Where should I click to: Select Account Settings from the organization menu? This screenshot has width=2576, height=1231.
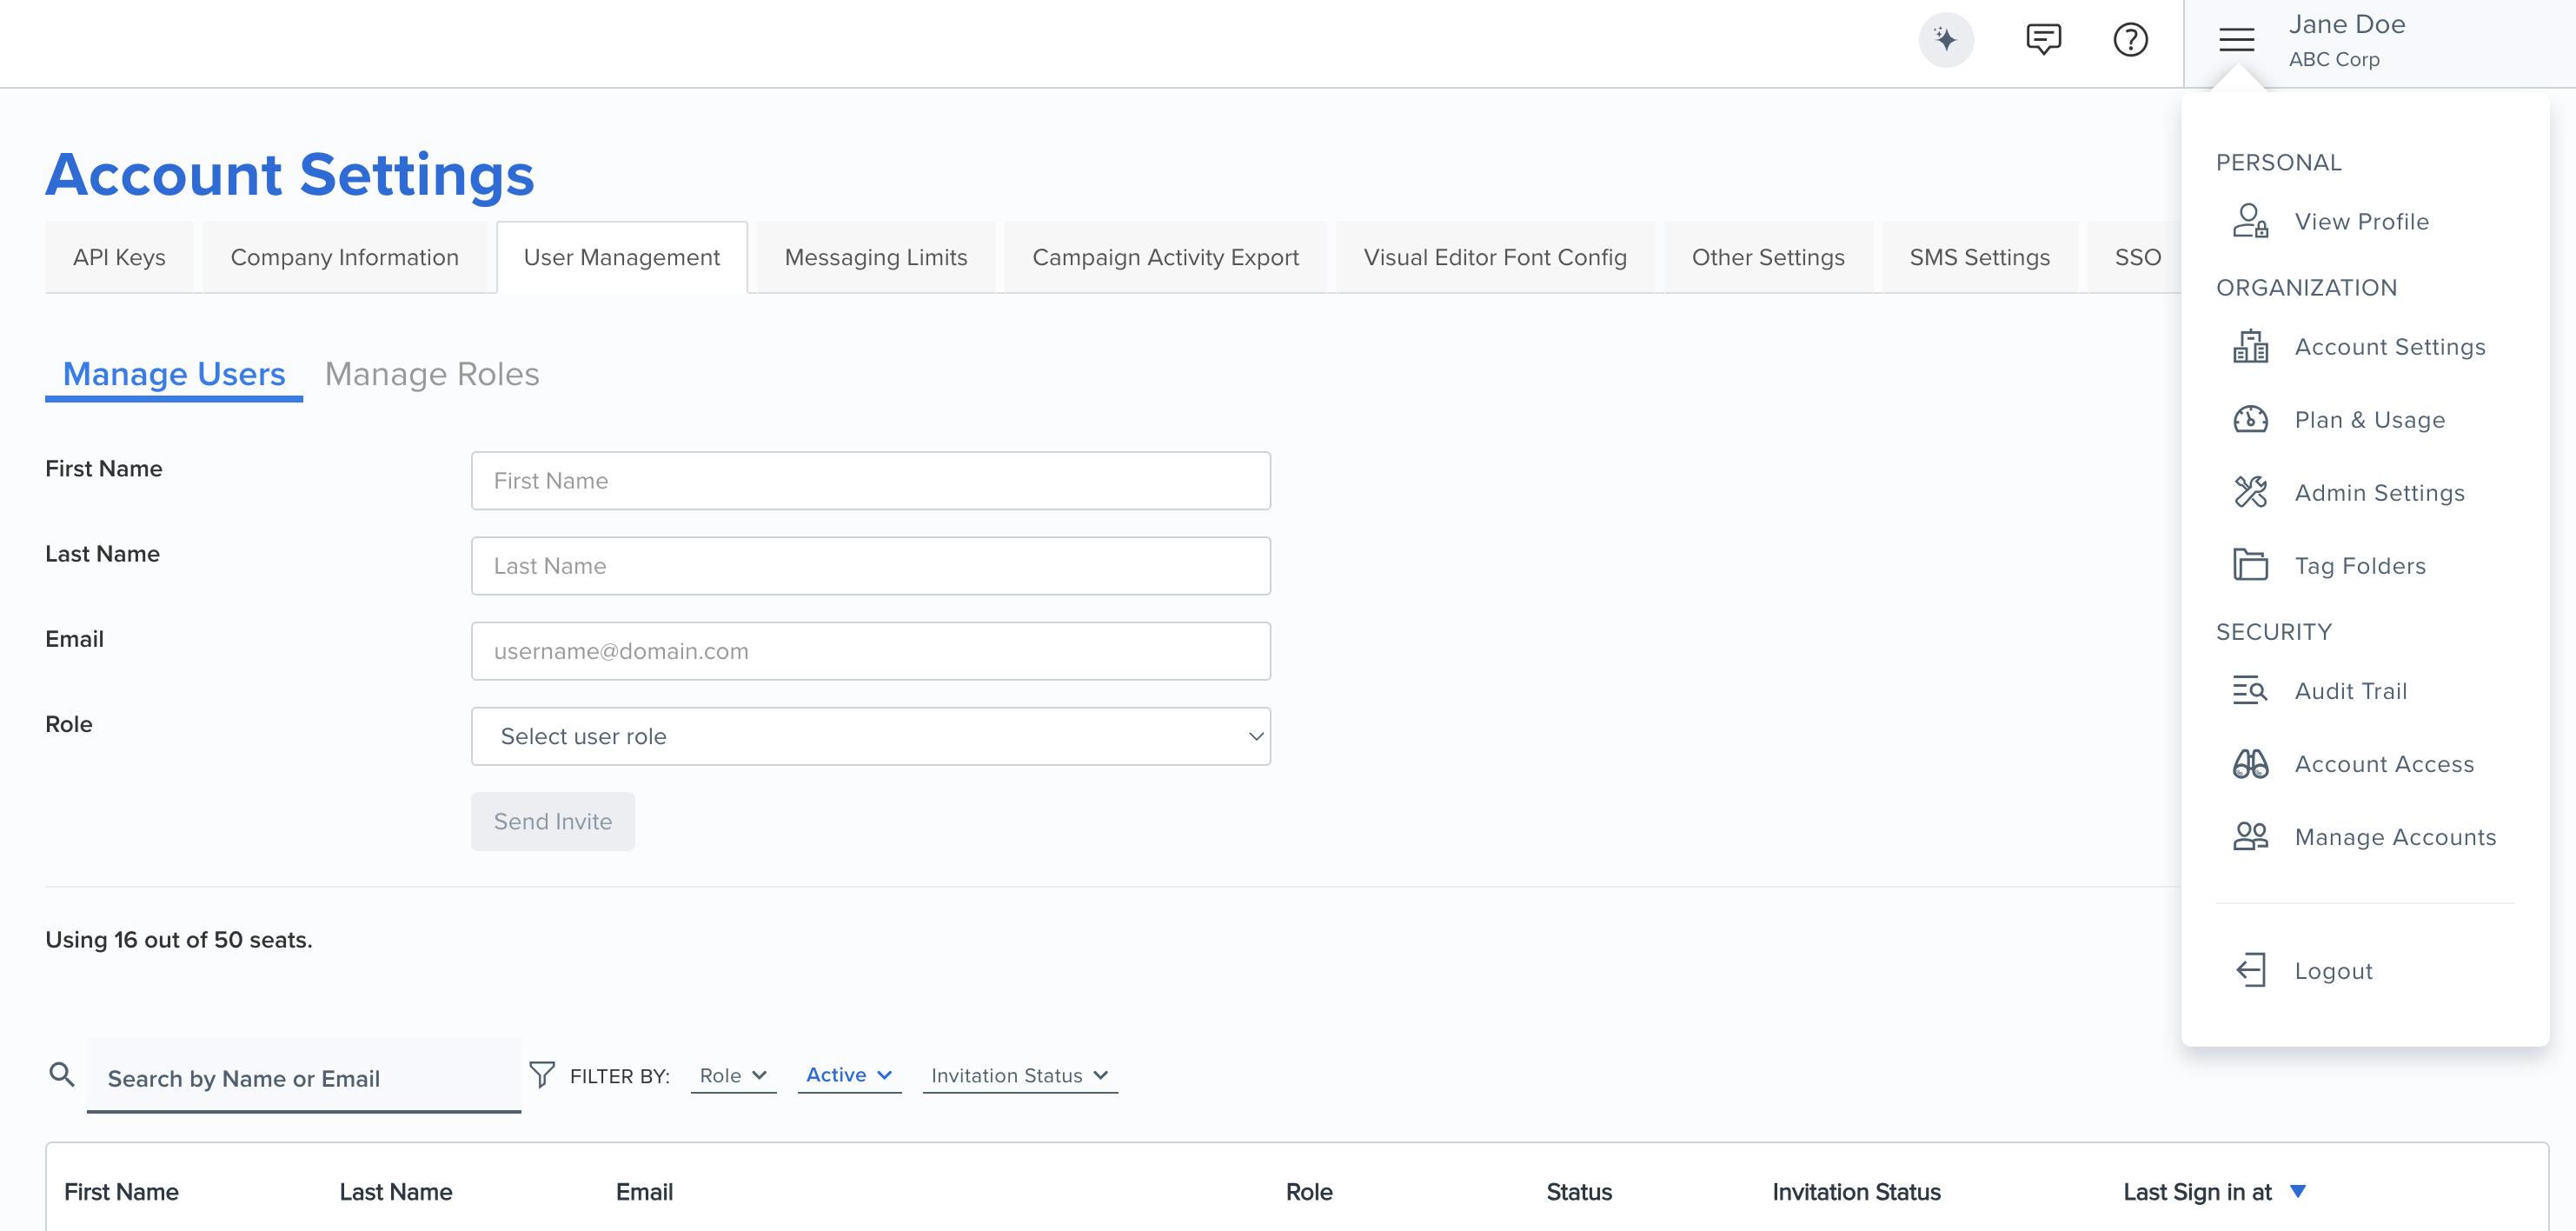click(2390, 346)
